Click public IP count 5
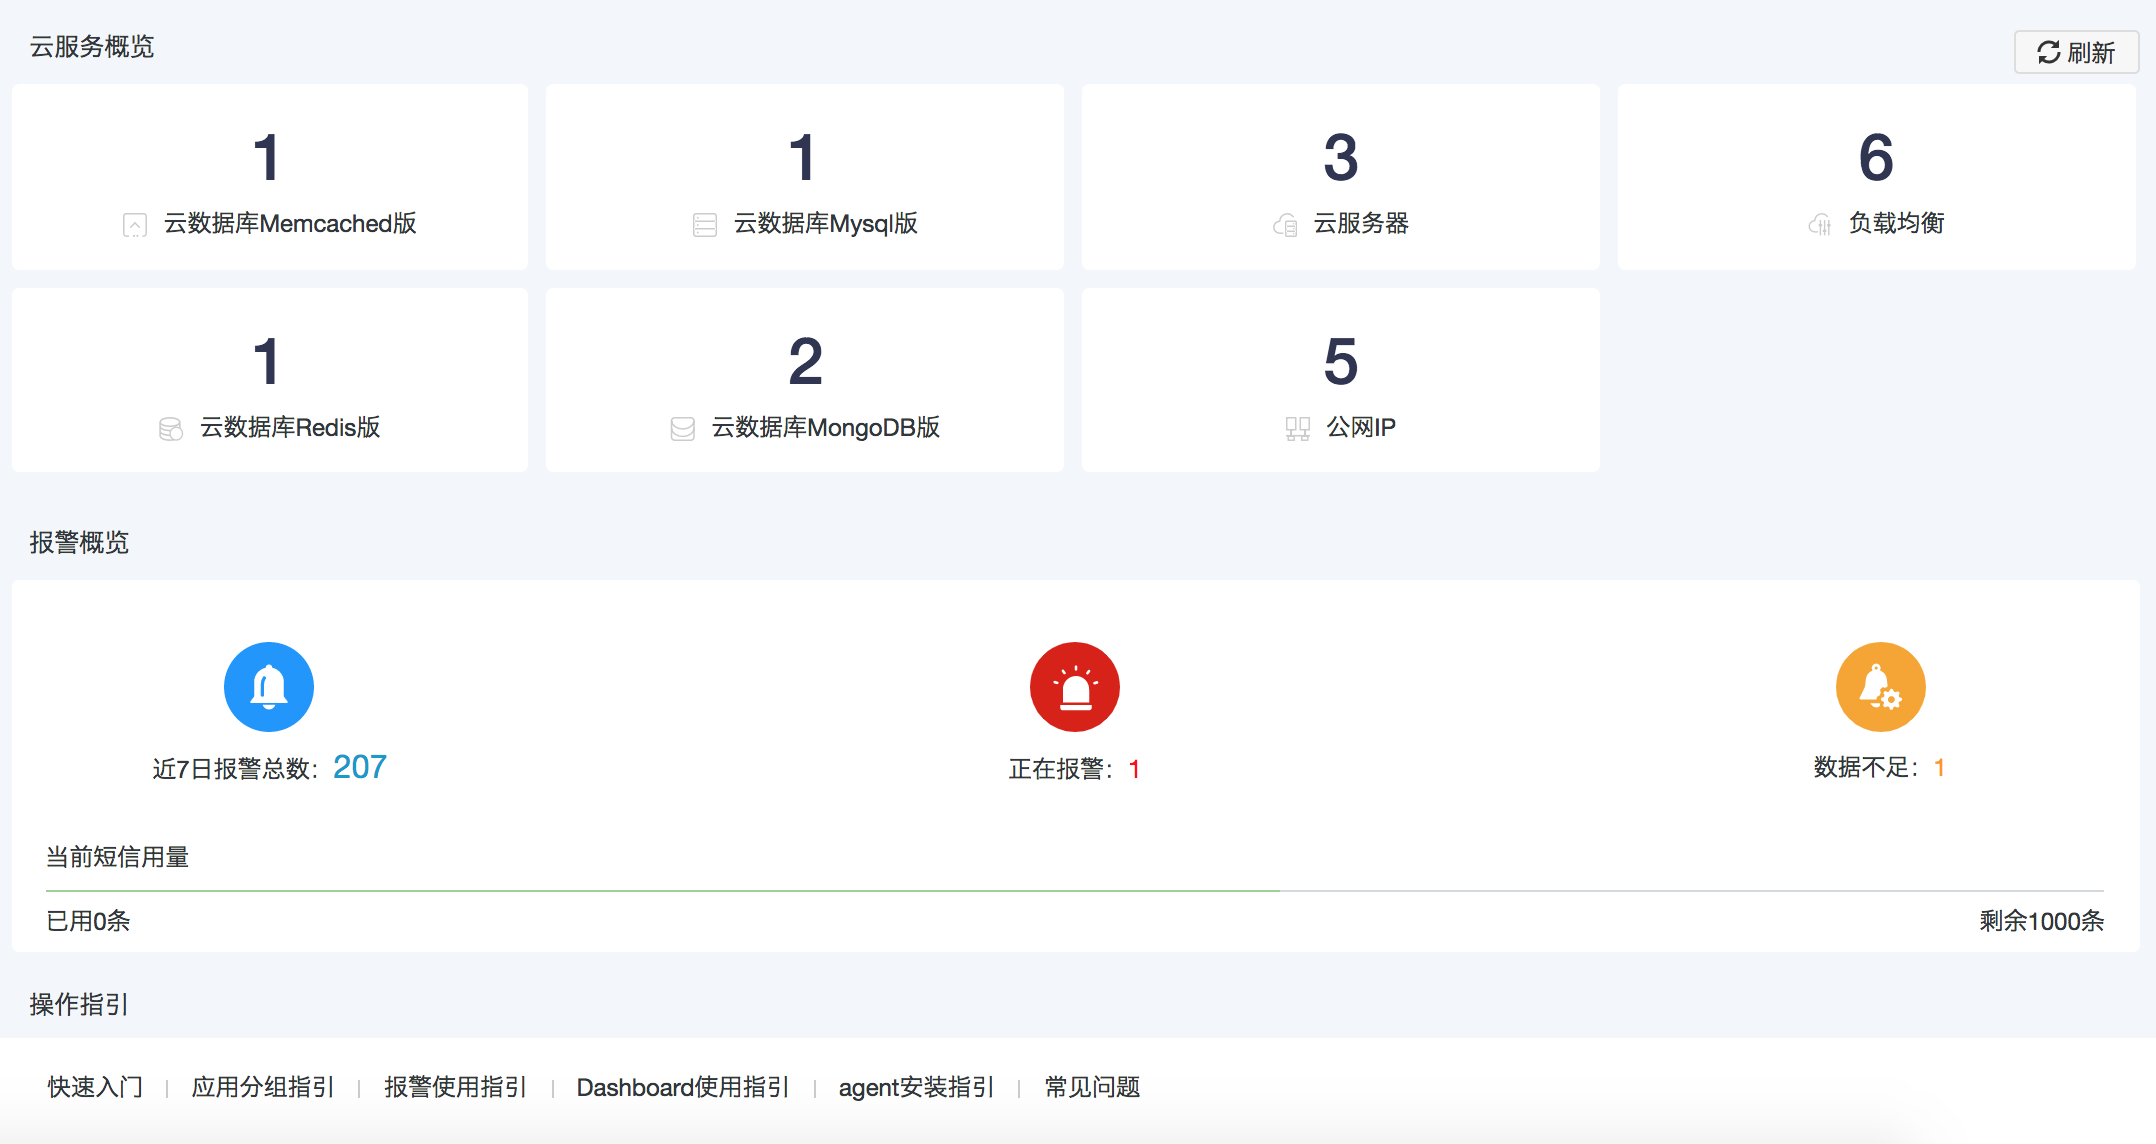Screen dimensions: 2156x1144 tap(1341, 362)
